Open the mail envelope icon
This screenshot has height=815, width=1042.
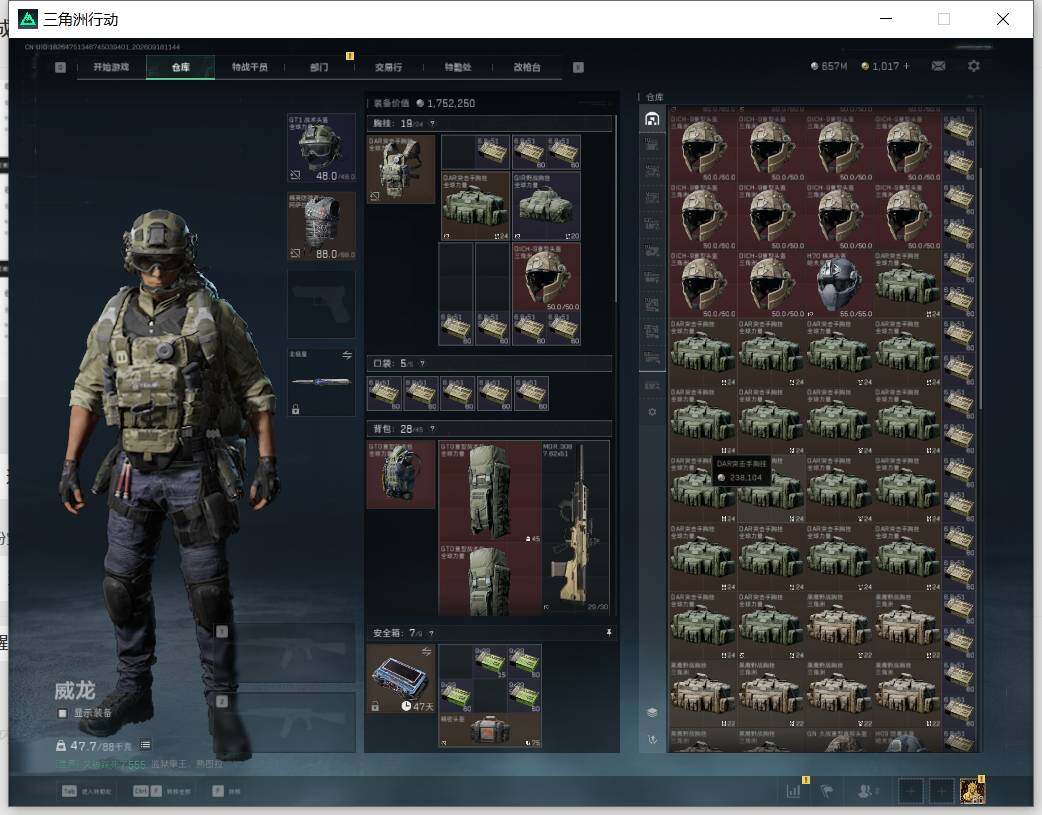click(x=938, y=66)
